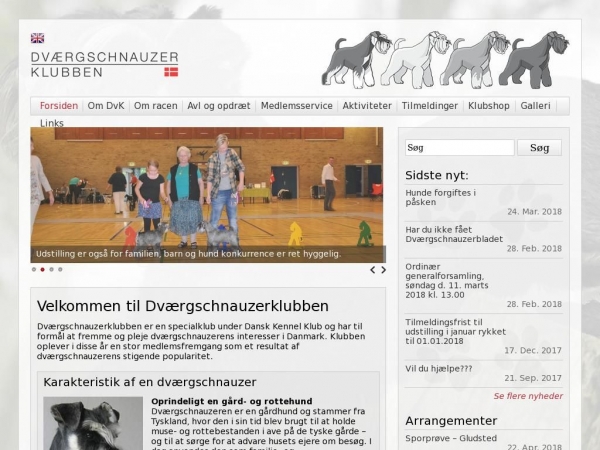Open the Tilmeldinger menu
This screenshot has height=450, width=600.
pyautogui.click(x=430, y=106)
